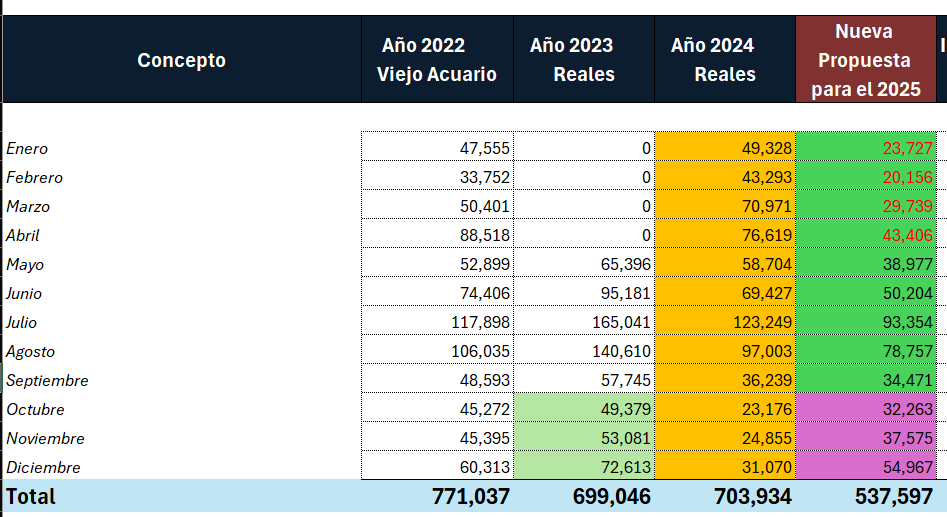This screenshot has height=517, width=947.
Task: Click the purple cell showing 54,967
Action: pyautogui.click(x=866, y=468)
